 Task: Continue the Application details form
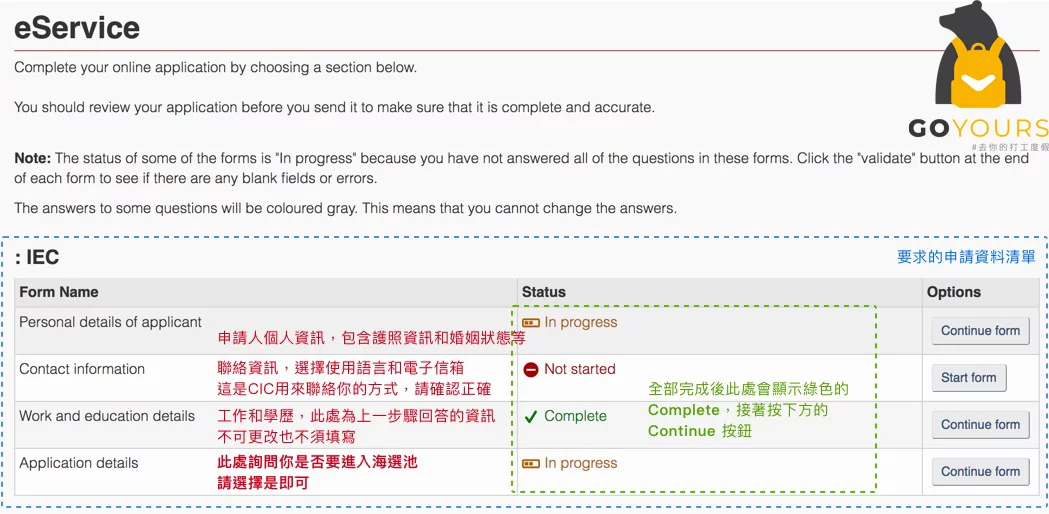click(x=980, y=471)
